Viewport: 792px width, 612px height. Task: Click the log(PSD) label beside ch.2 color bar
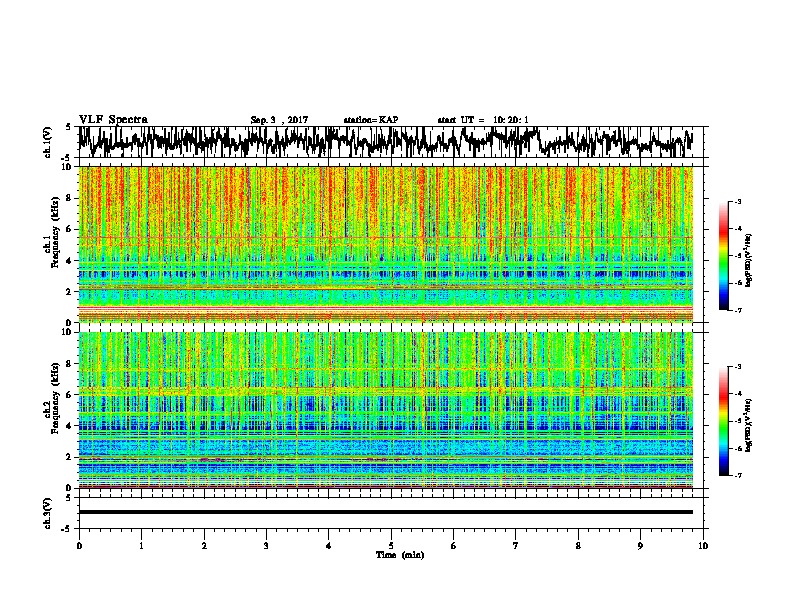[x=749, y=425]
